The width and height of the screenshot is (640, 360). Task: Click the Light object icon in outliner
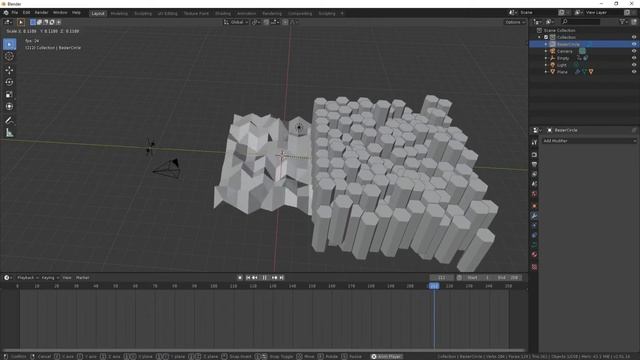(552, 65)
